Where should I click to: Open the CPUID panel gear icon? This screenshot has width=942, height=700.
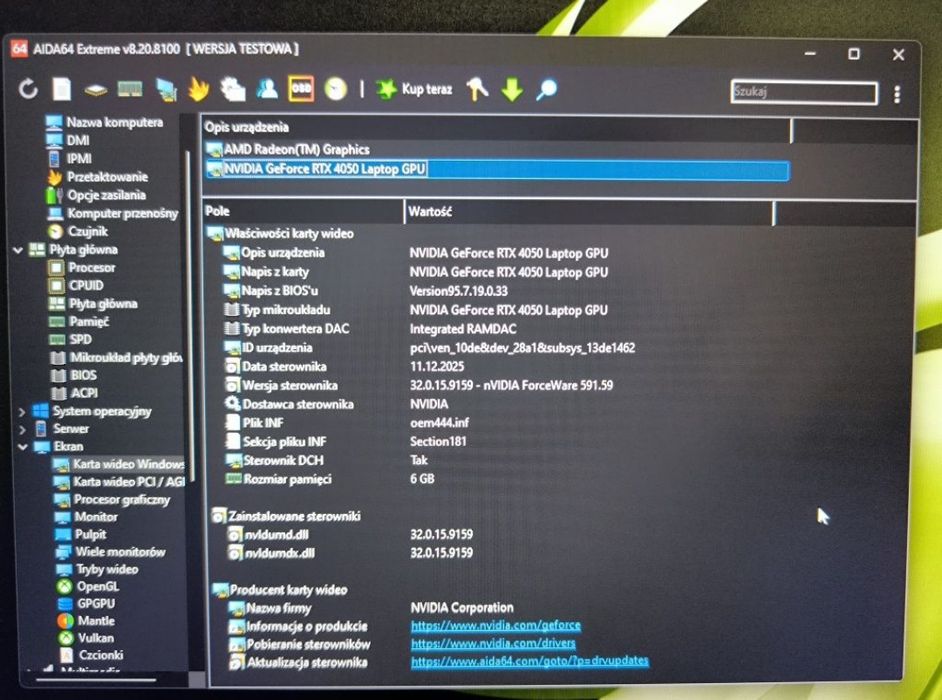click(232, 90)
